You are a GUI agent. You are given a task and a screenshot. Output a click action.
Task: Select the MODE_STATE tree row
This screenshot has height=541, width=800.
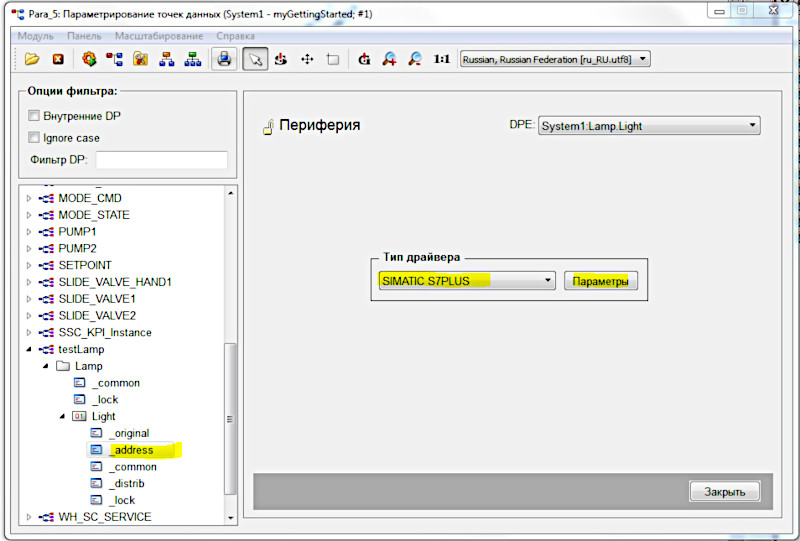(x=94, y=215)
